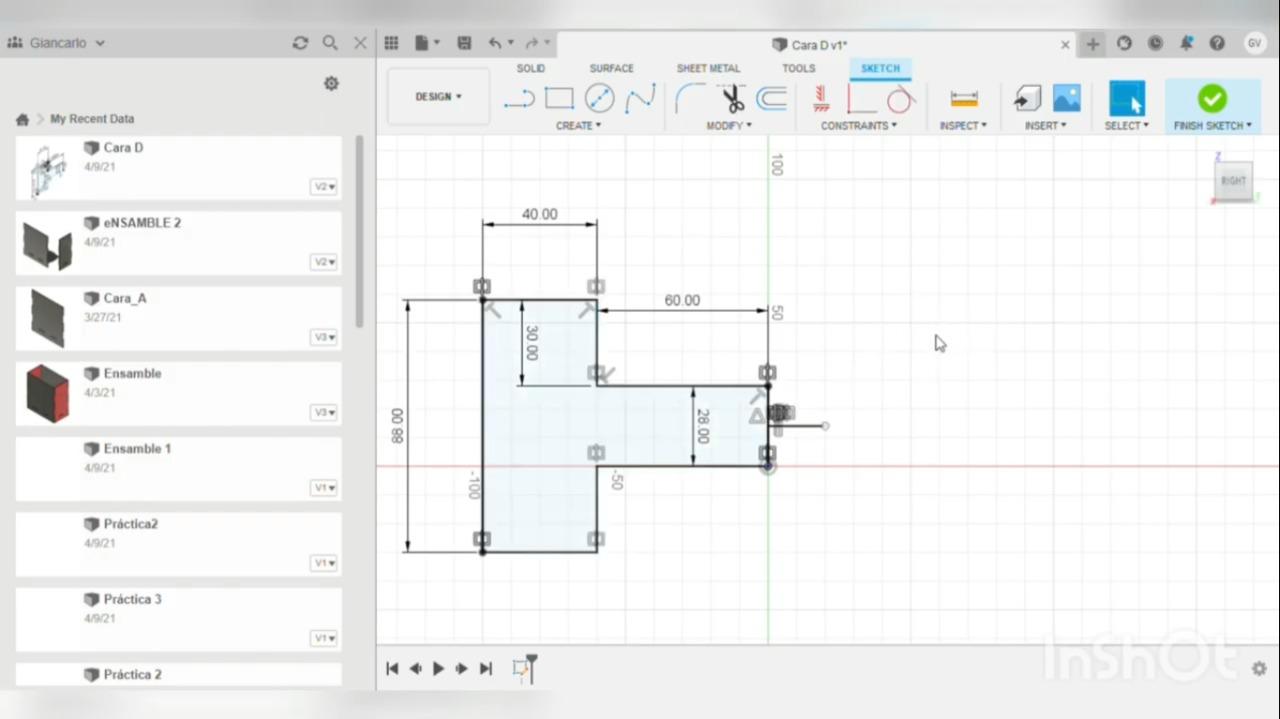This screenshot has width=1280, height=719.
Task: Switch to the TOOLS tab
Action: (x=798, y=68)
